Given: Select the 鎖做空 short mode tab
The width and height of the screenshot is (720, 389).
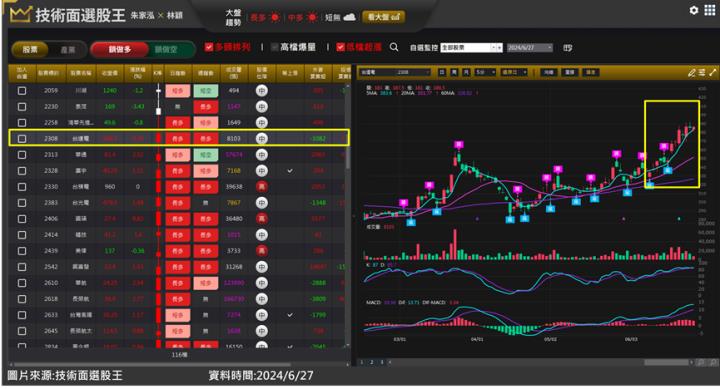Looking at the screenshot, I should pyautogui.click(x=166, y=49).
